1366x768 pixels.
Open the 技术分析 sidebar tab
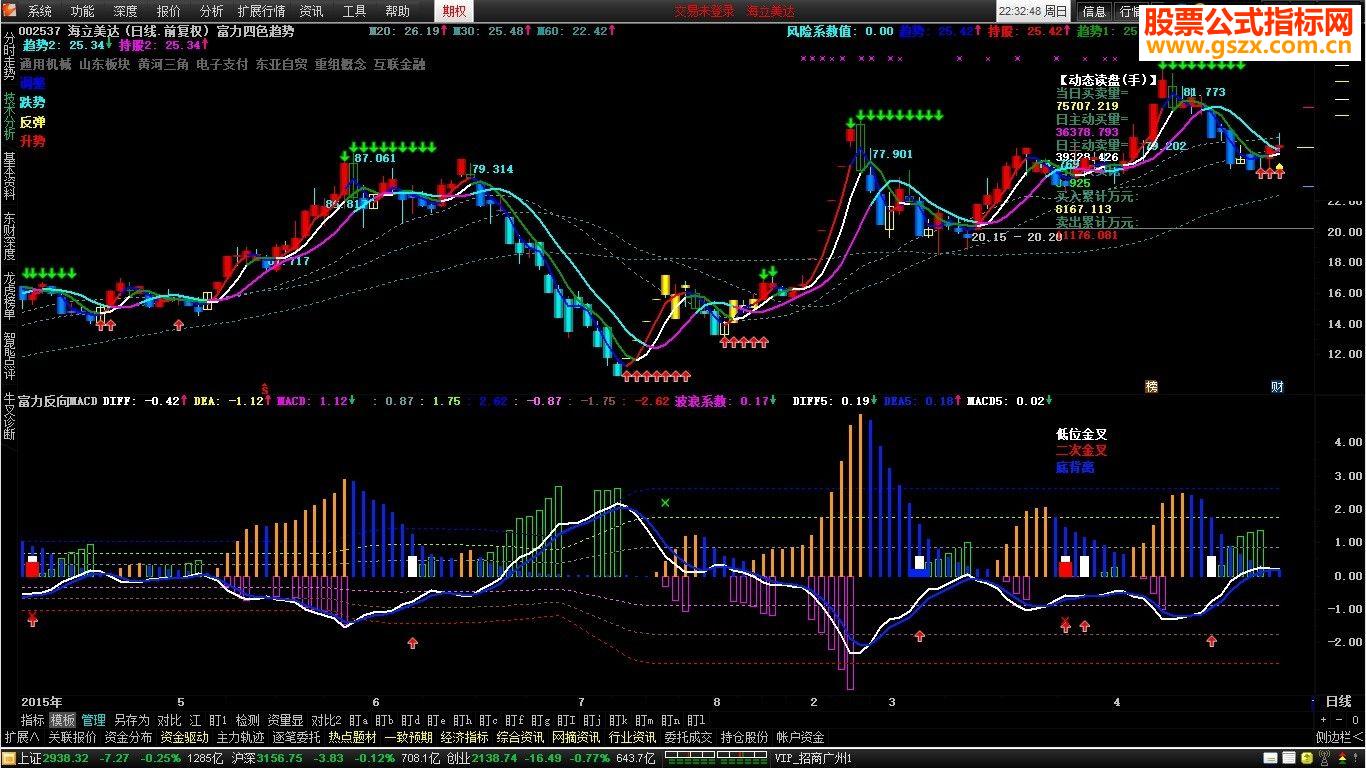point(9,116)
